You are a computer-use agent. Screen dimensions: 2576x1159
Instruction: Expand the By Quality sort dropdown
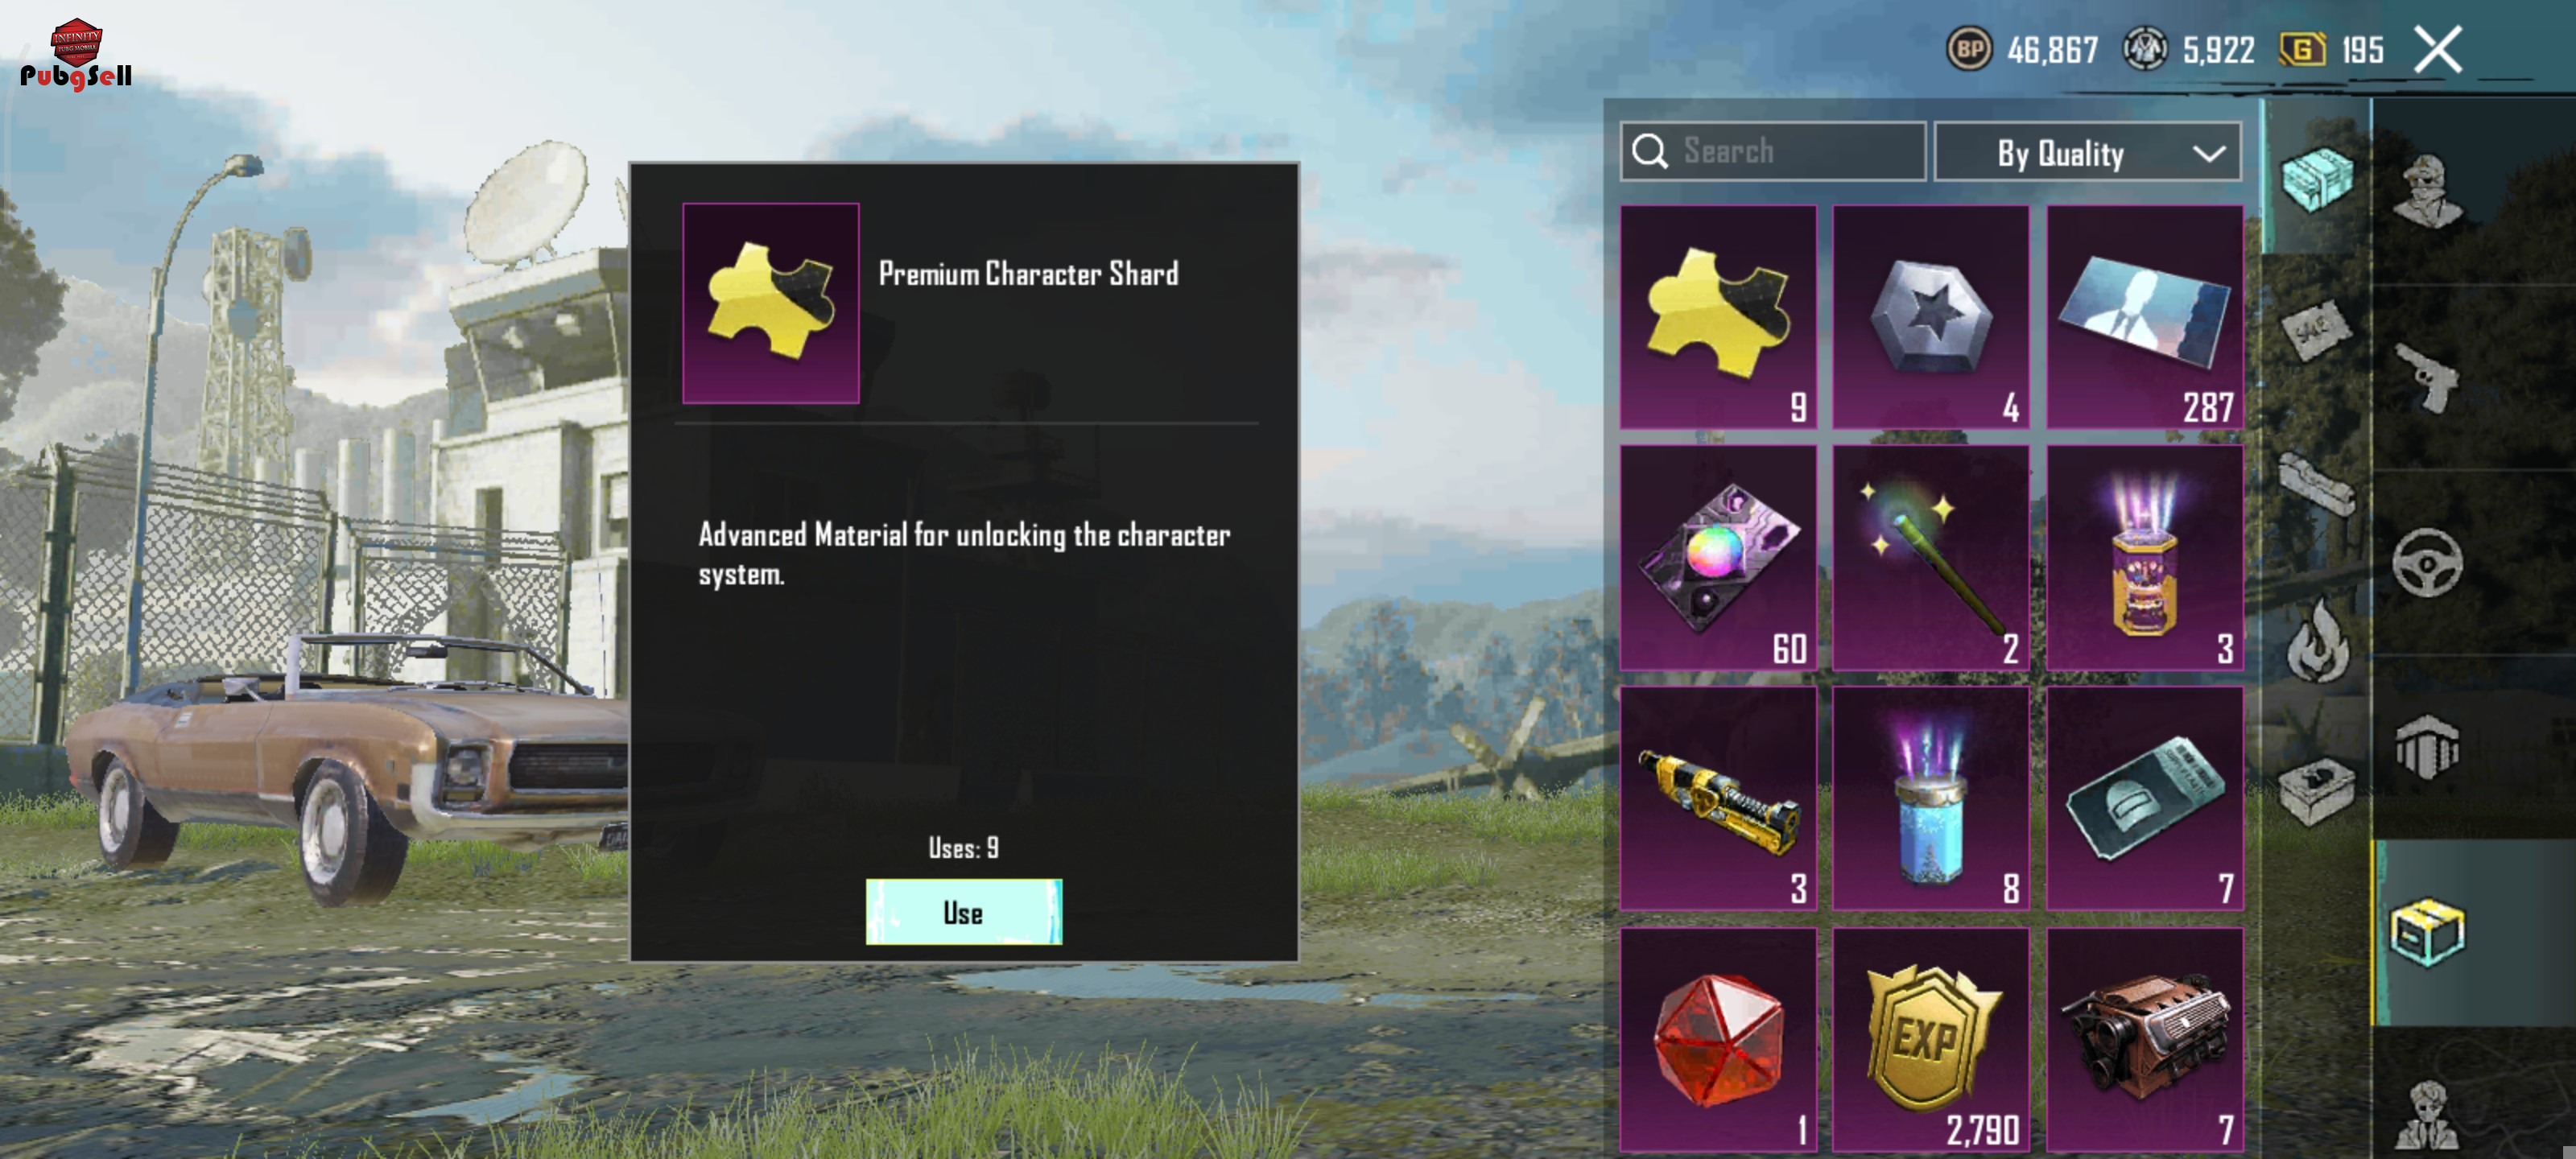[2087, 152]
